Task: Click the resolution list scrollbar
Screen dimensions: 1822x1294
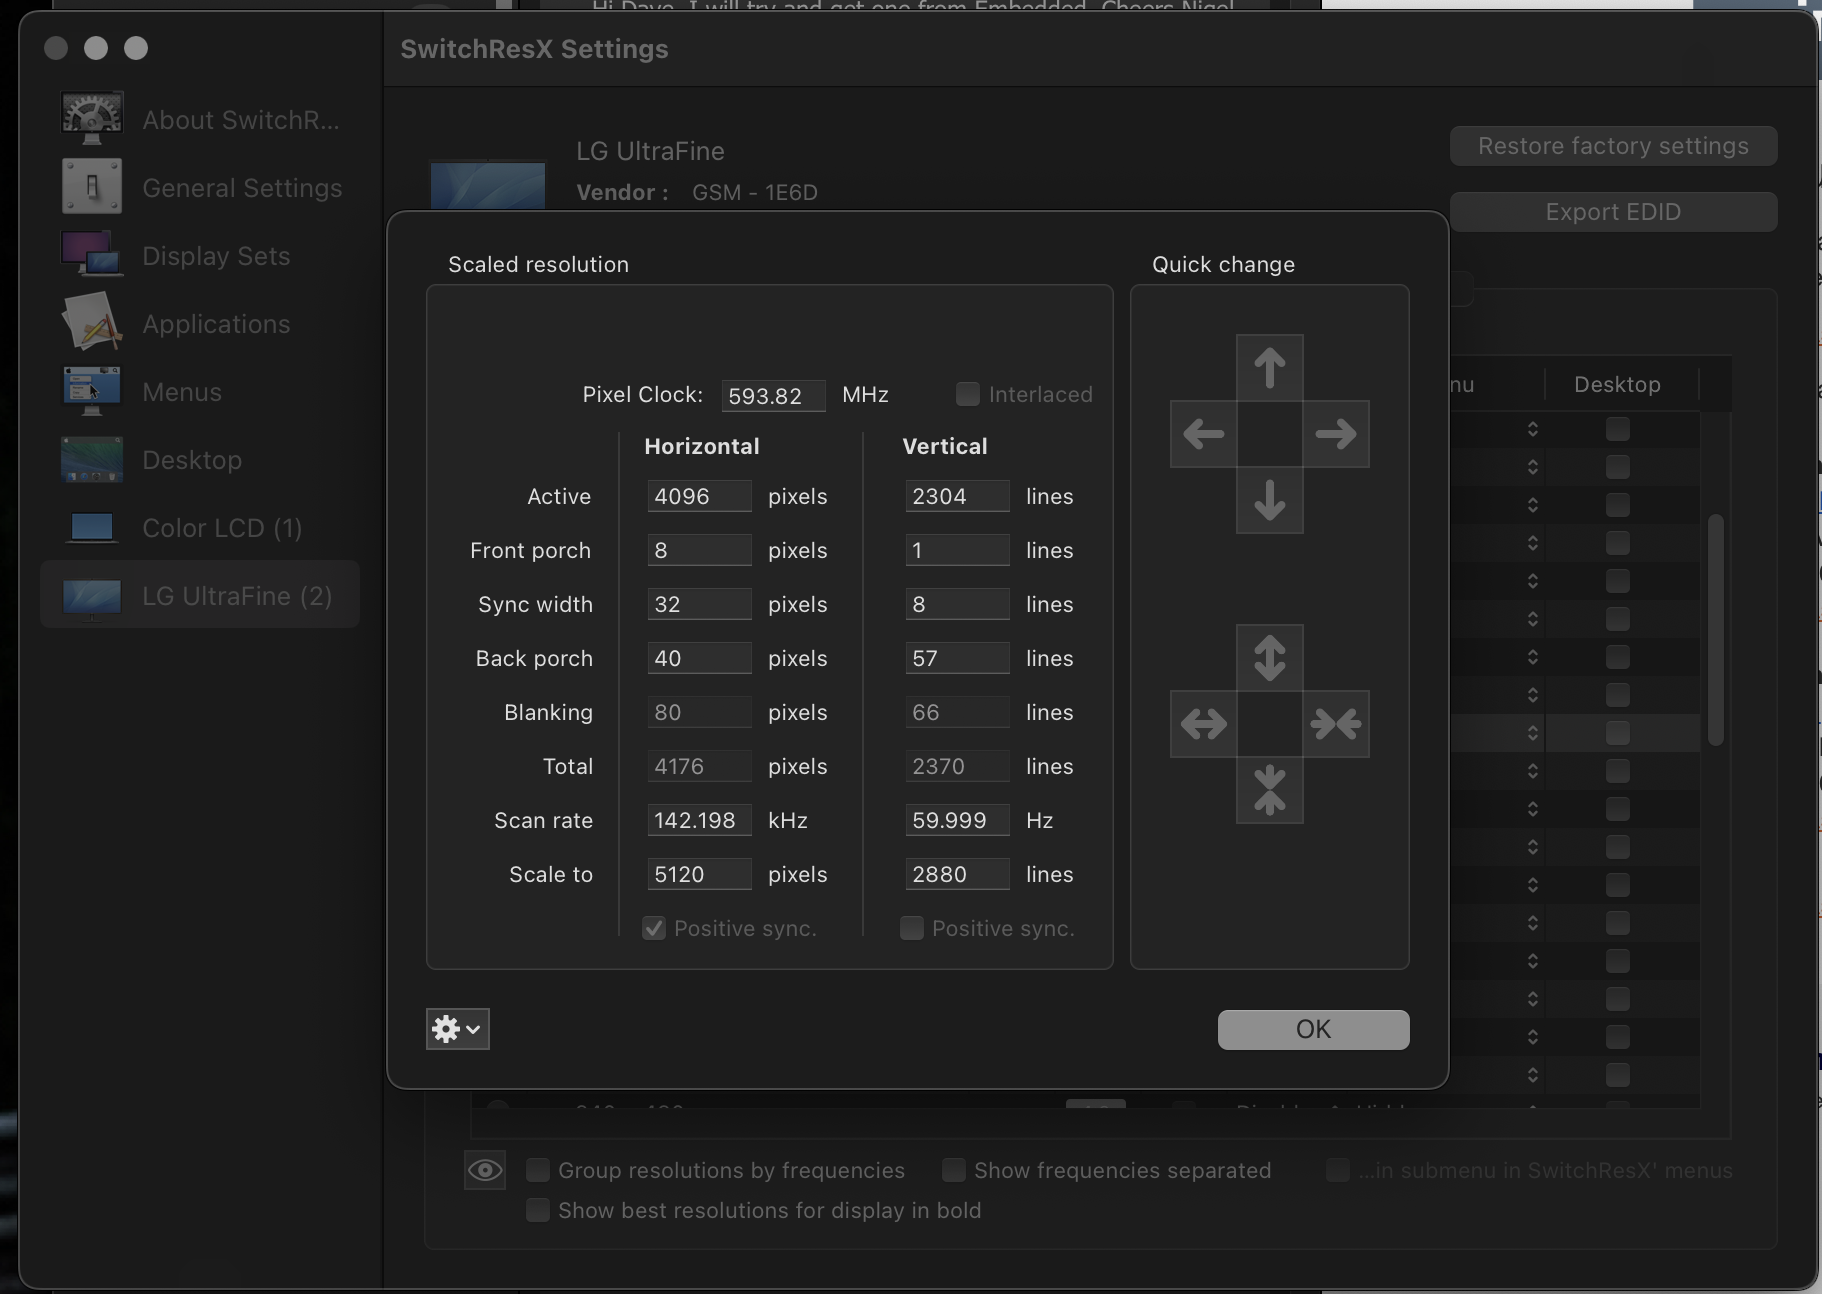Action: pyautogui.click(x=1716, y=630)
